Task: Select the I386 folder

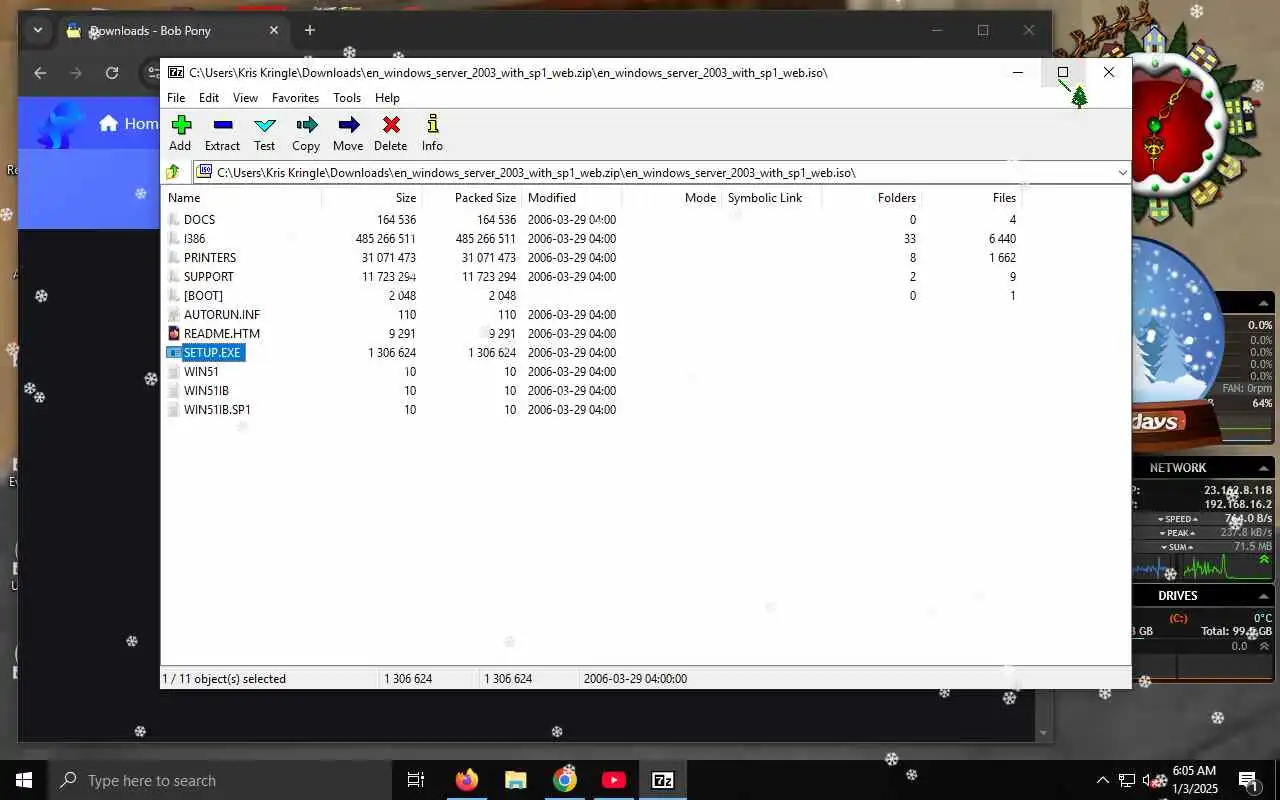Action: (194, 239)
